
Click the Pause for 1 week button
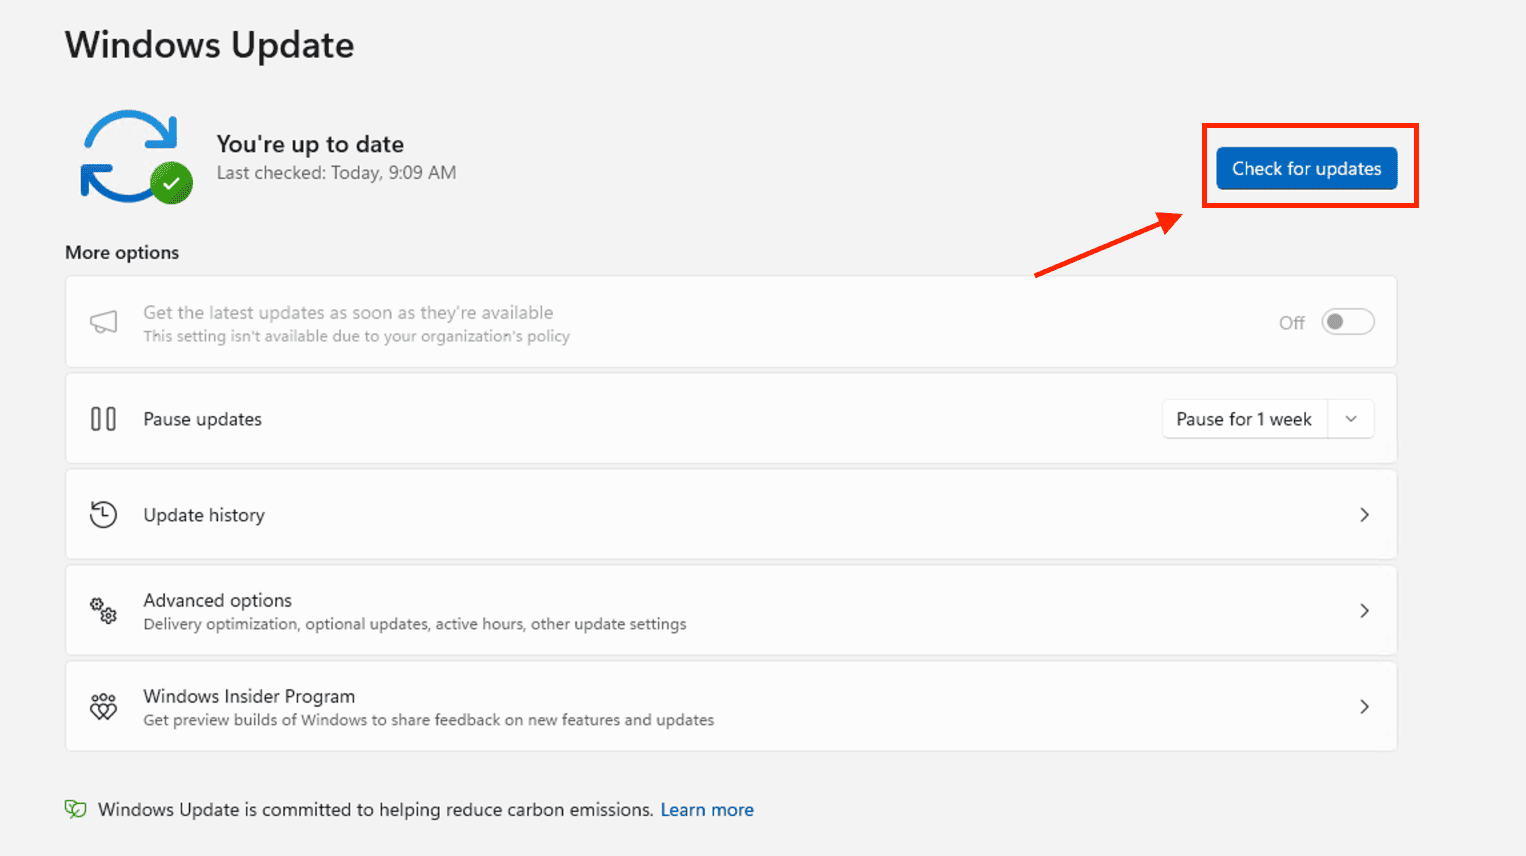point(1244,419)
